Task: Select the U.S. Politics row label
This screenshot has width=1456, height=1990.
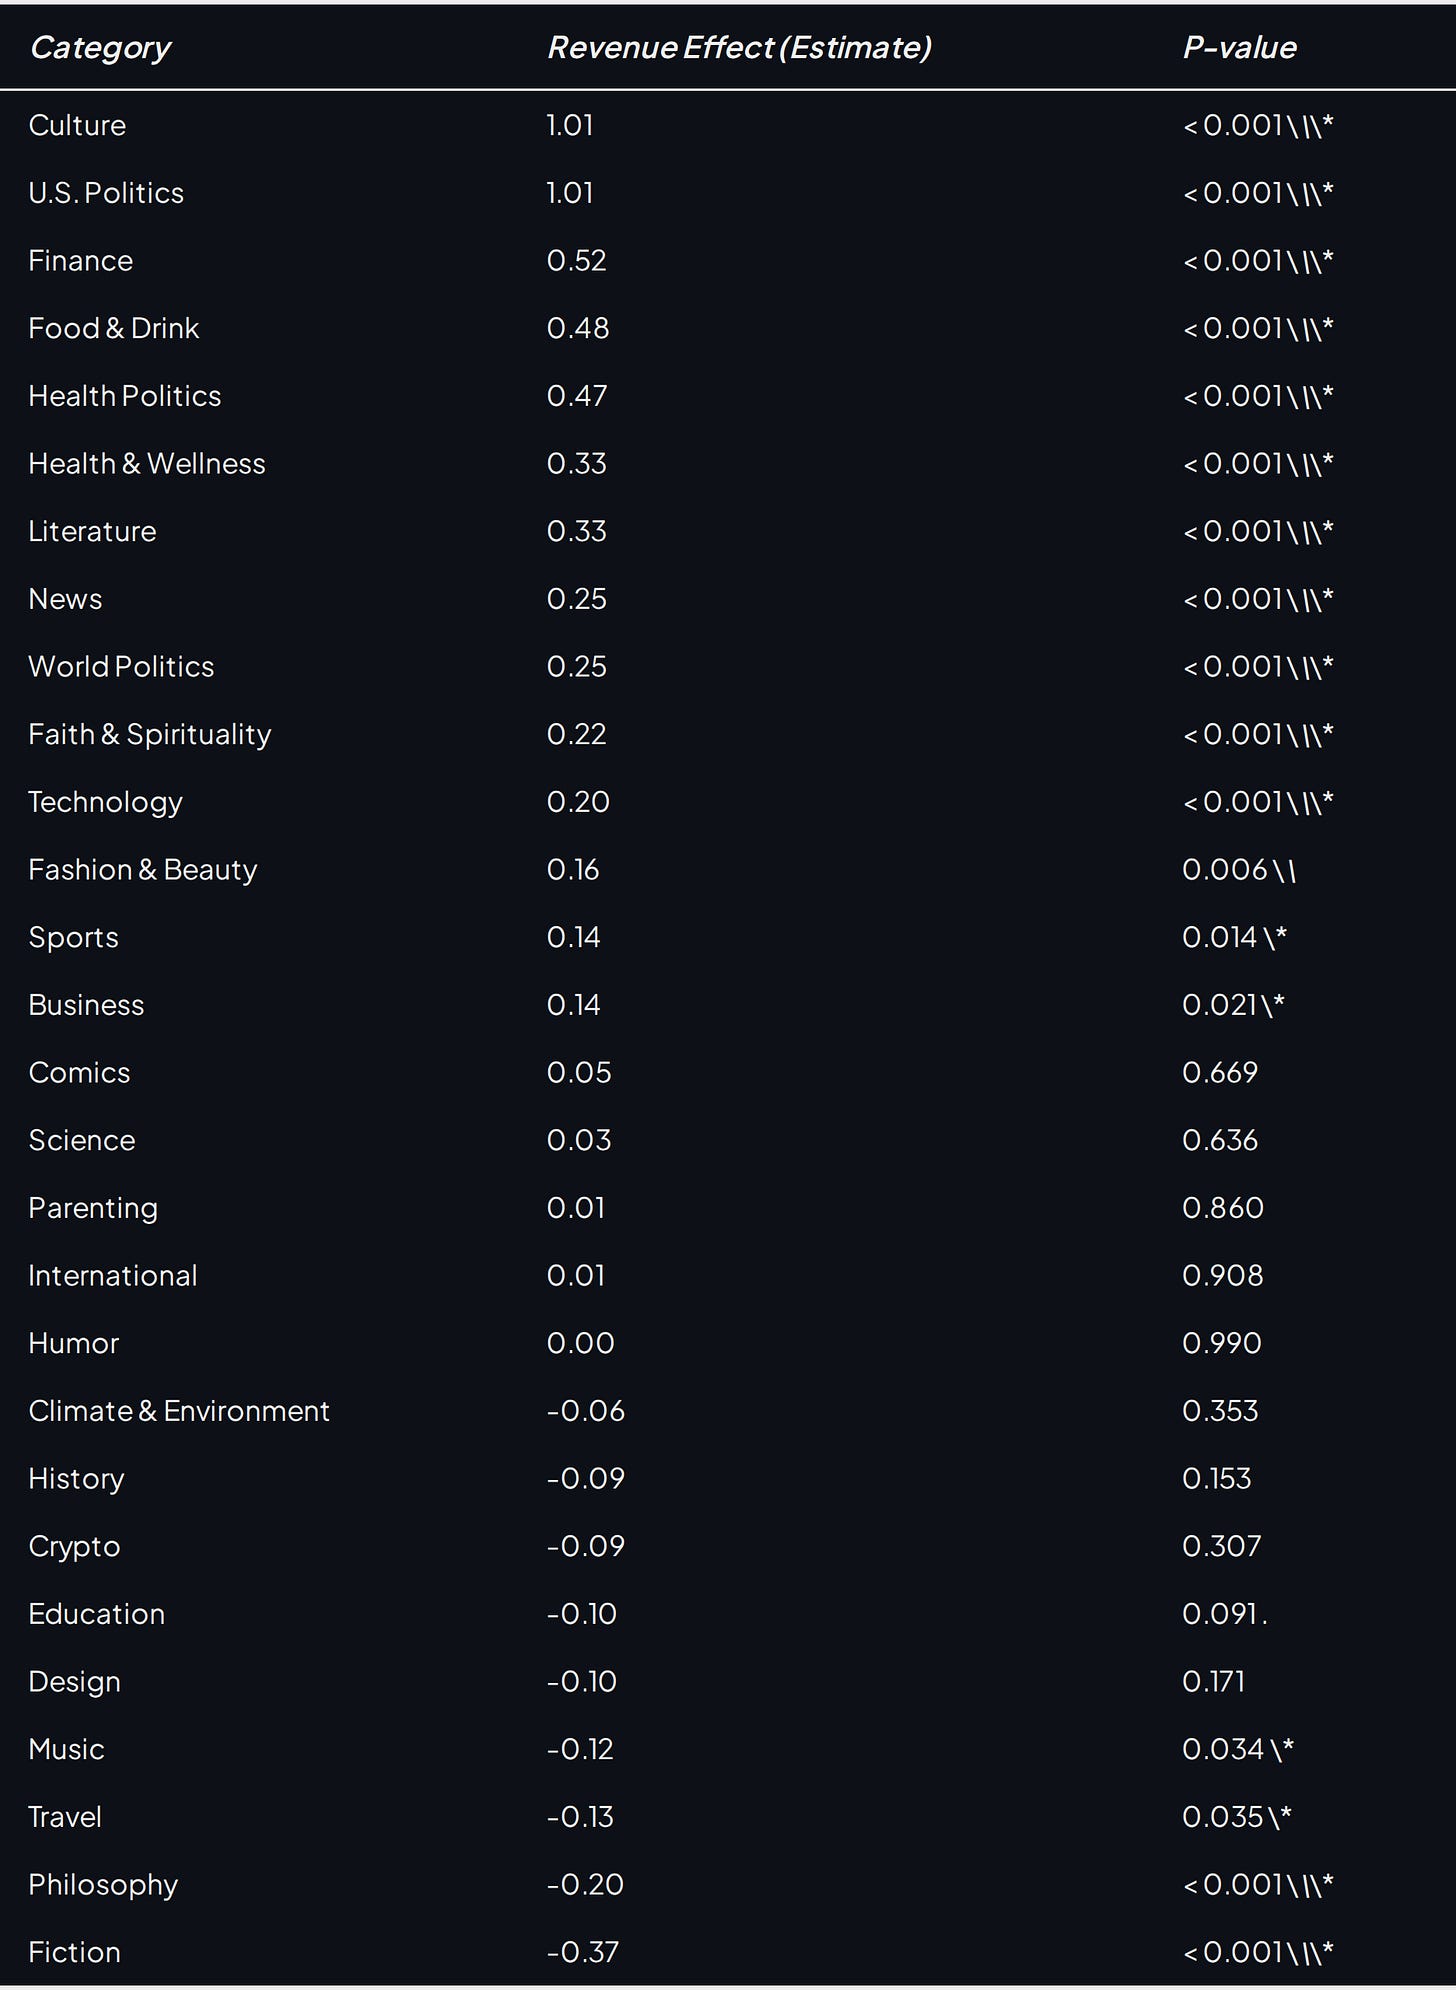Action: pyautogui.click(x=106, y=193)
